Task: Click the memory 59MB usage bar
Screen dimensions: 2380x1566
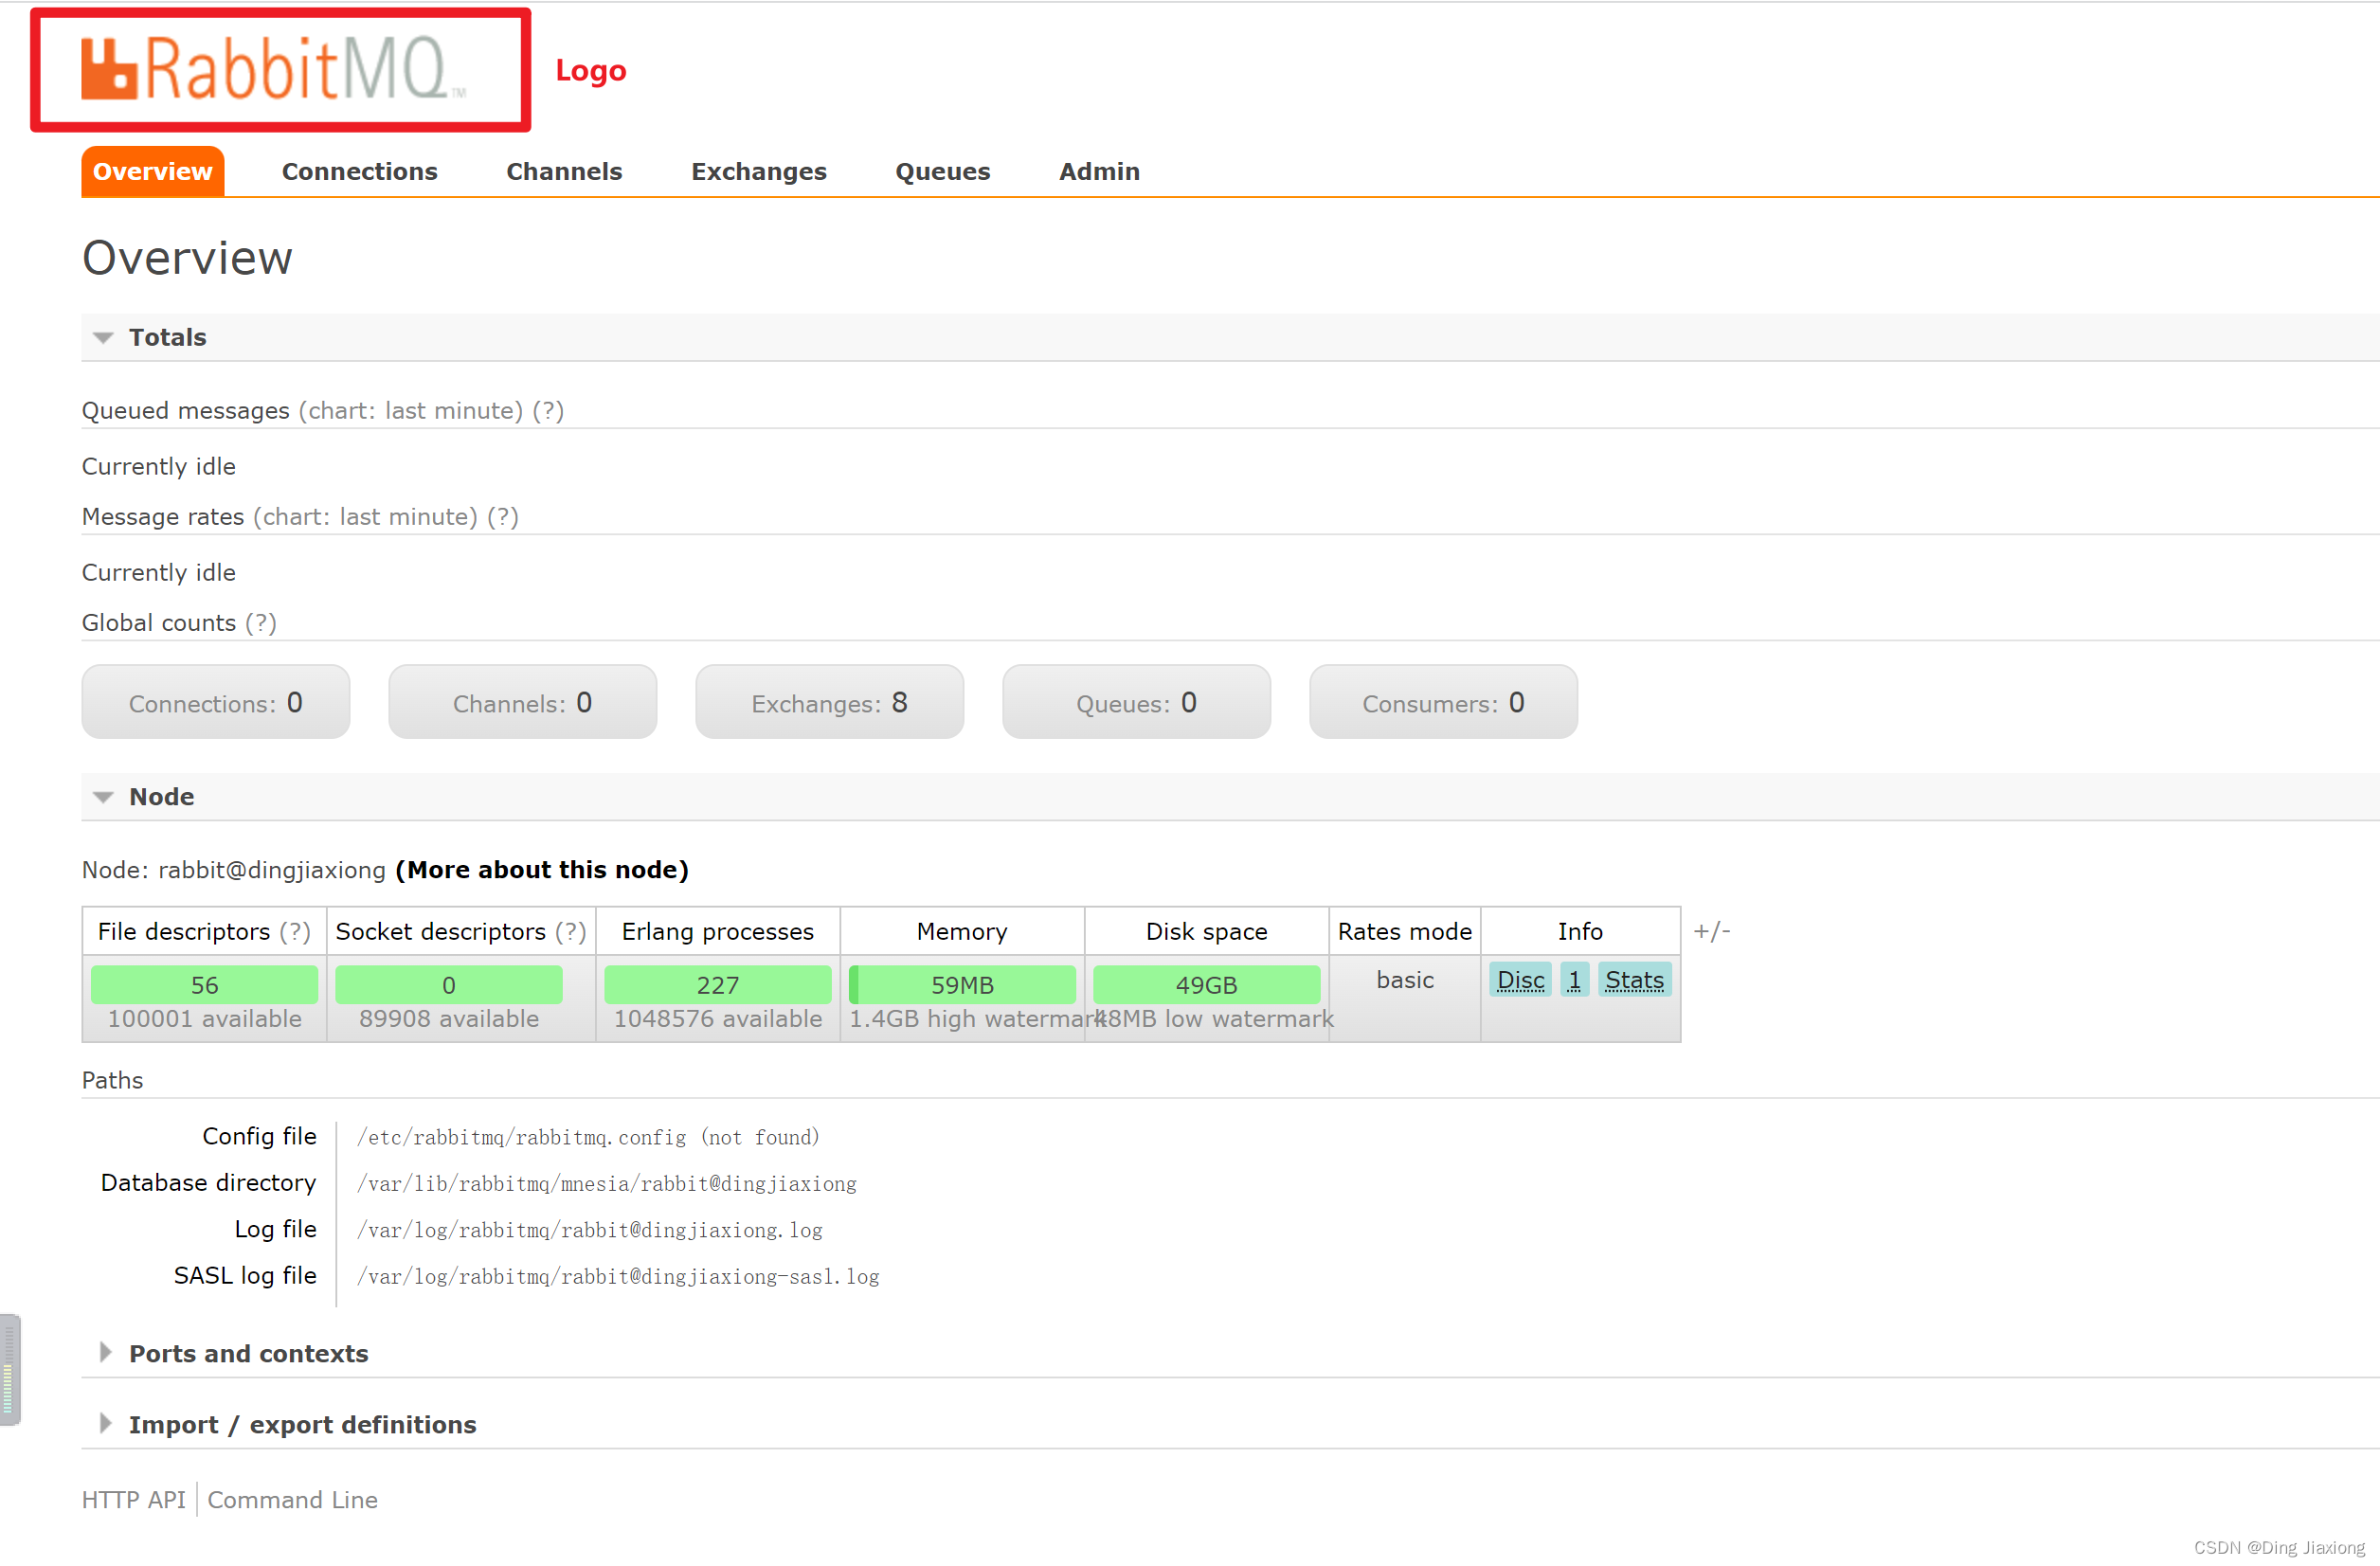Action: pos(962,984)
